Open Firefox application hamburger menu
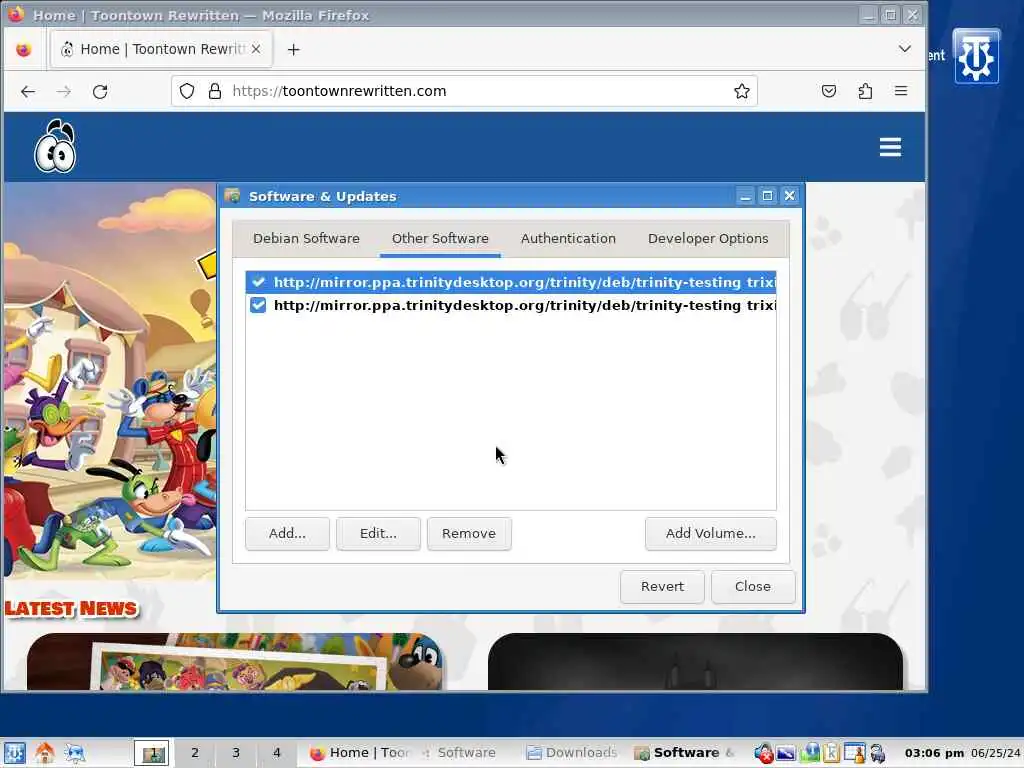This screenshot has width=1024, height=768. click(x=901, y=91)
